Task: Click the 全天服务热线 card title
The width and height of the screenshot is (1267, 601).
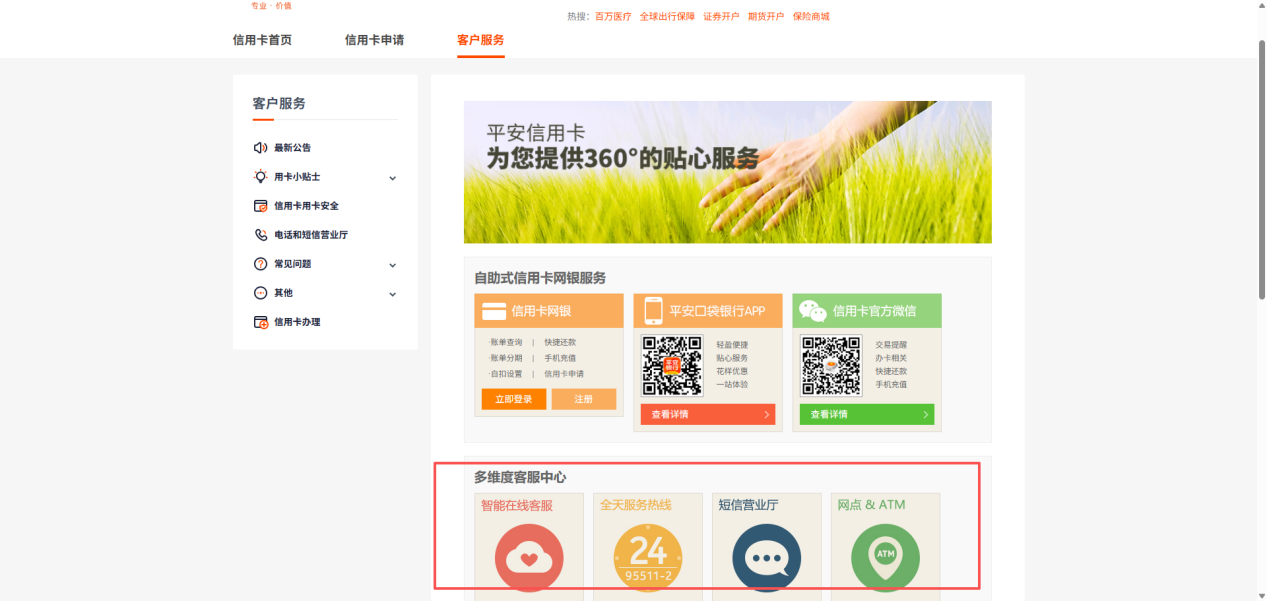Action: click(636, 506)
